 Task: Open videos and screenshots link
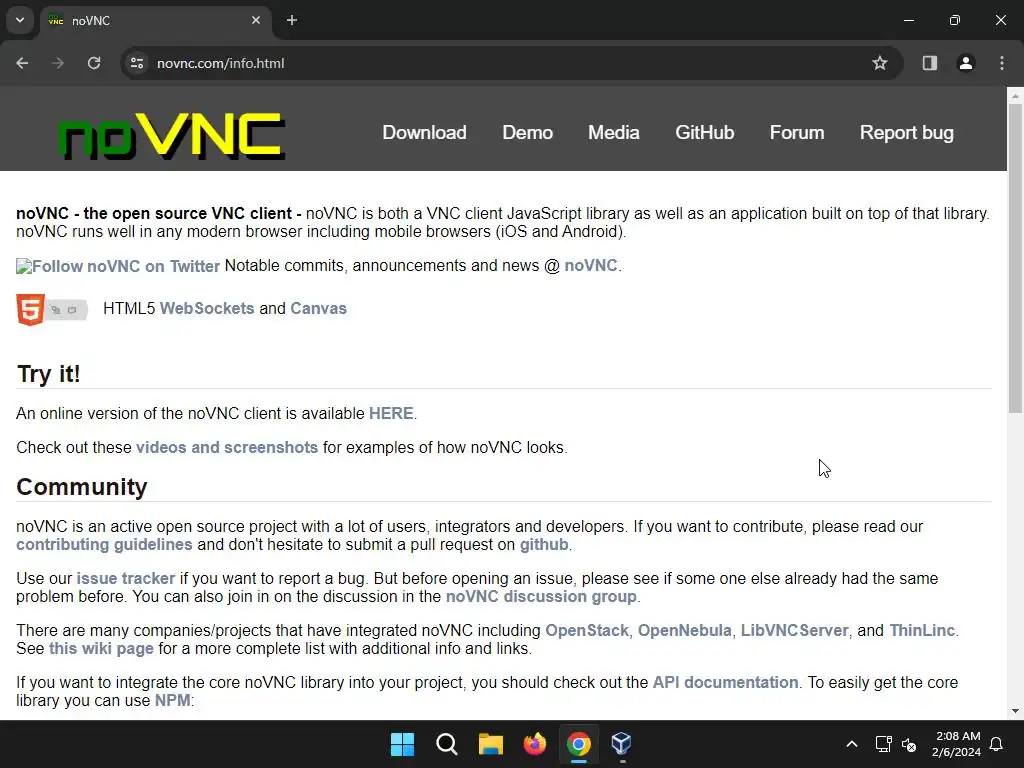pos(227,447)
